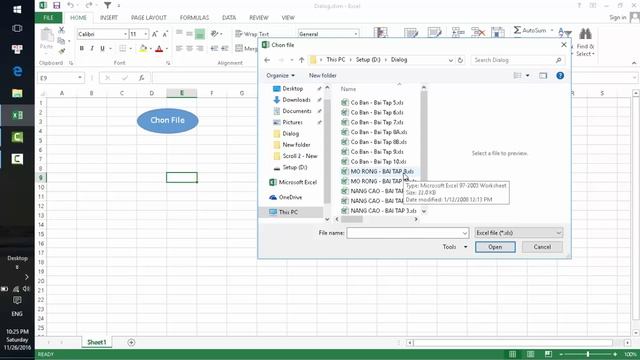Open the Excel file type filter dropdown
This screenshot has height=360, width=640.
pos(519,233)
